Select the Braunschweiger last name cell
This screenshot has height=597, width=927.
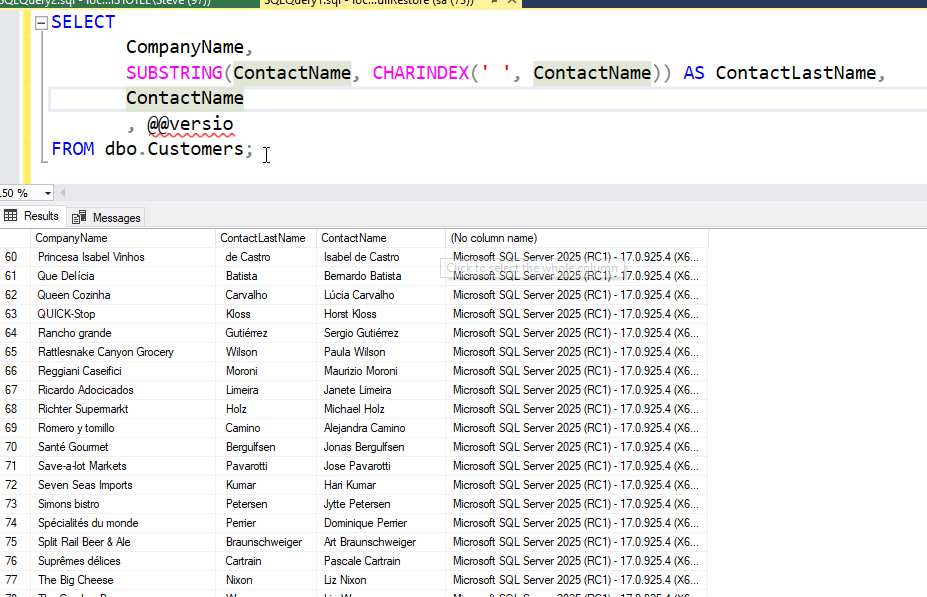(x=264, y=542)
